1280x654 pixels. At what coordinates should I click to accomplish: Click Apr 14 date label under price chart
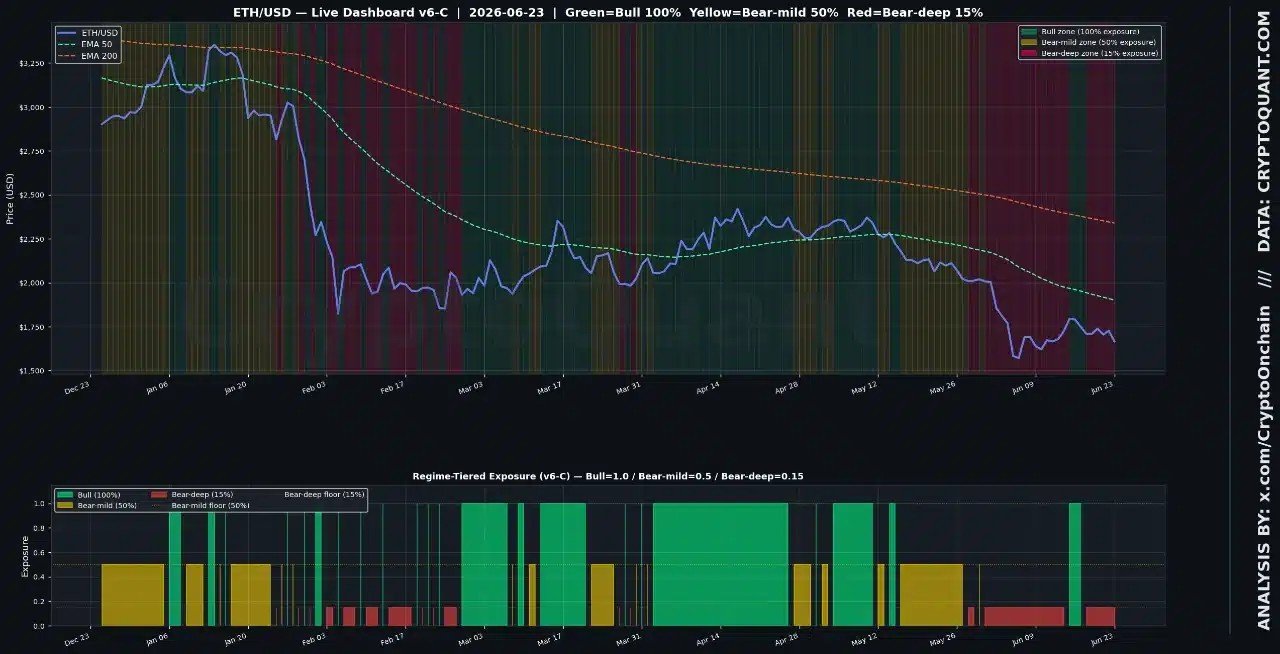(707, 386)
